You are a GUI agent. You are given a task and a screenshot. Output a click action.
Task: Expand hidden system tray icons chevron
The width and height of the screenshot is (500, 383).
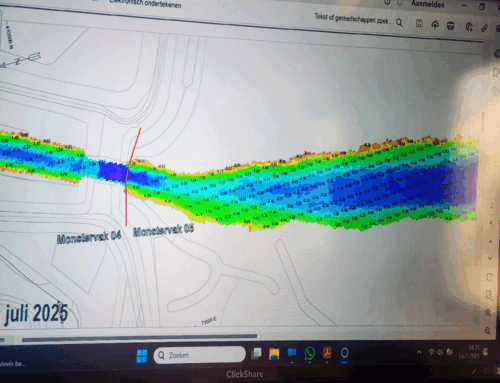[419, 352]
